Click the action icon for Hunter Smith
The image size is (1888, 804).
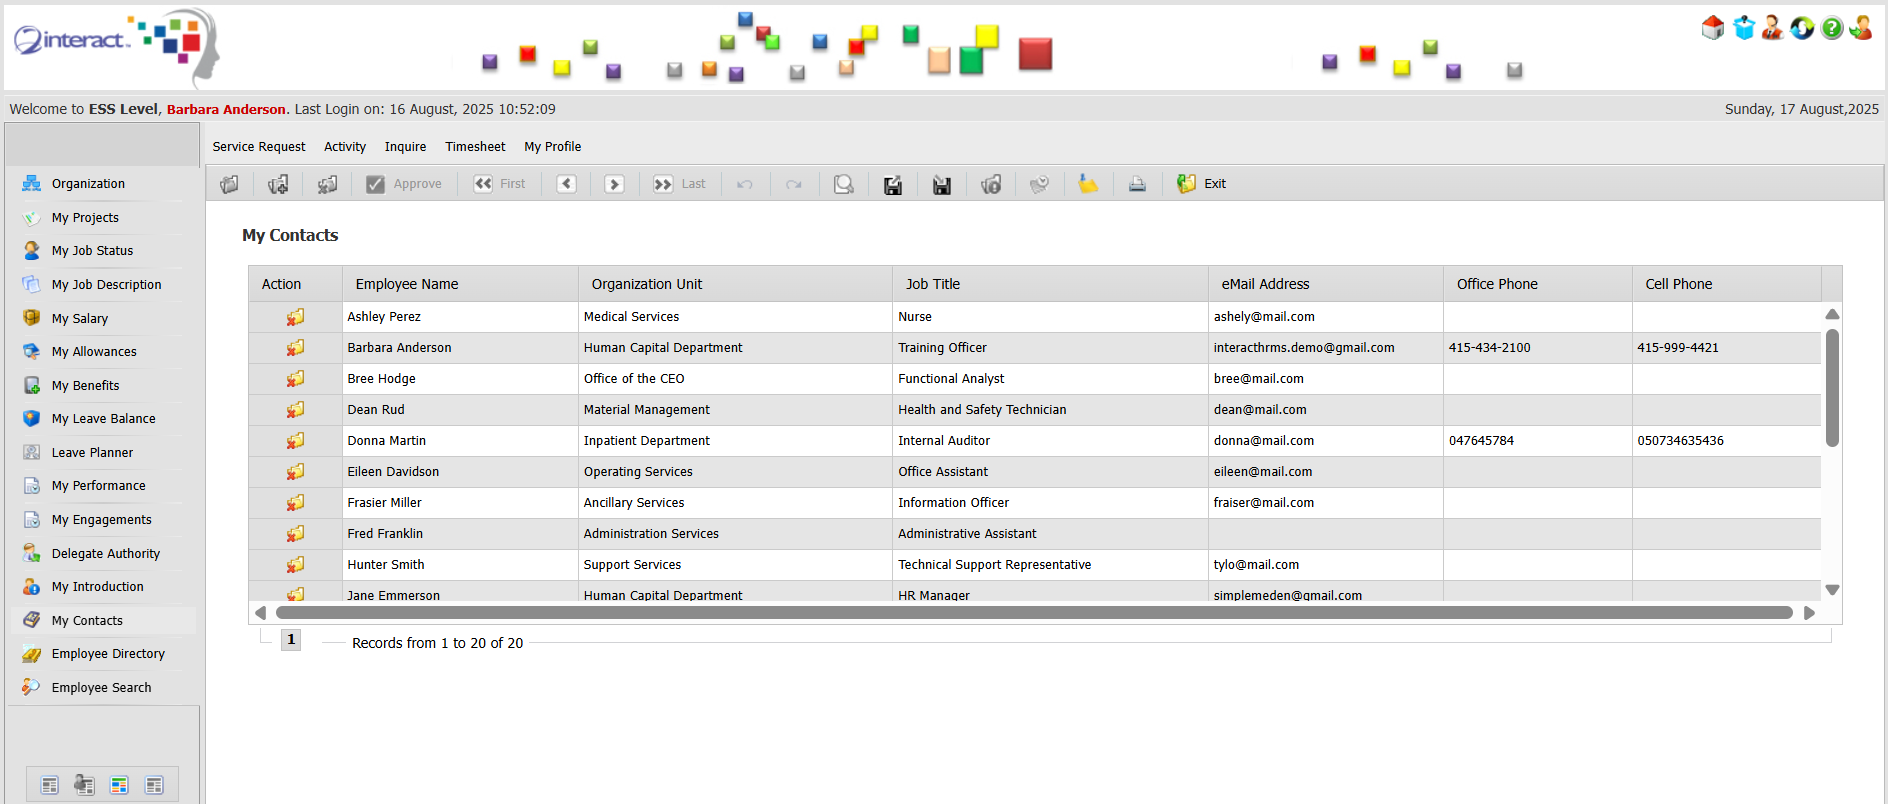295,565
